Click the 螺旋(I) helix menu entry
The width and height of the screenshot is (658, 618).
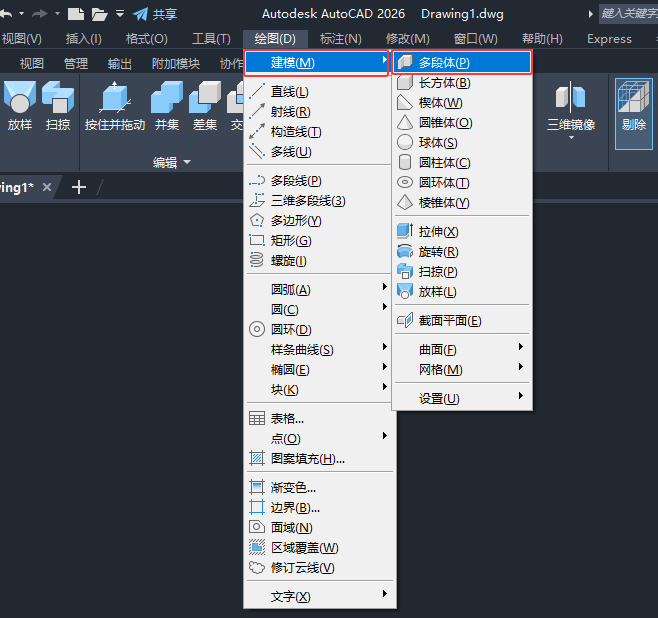click(319, 261)
